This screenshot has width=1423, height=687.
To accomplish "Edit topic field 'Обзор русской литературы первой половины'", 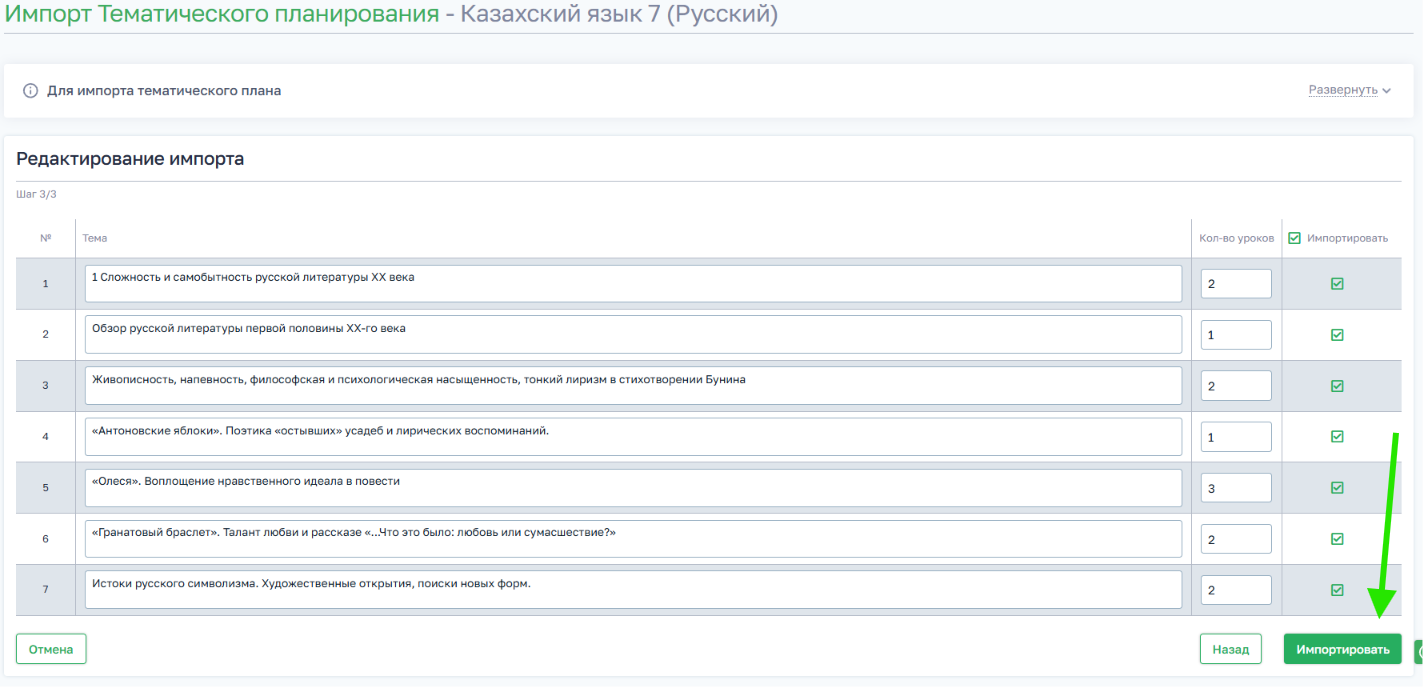I will point(633,334).
